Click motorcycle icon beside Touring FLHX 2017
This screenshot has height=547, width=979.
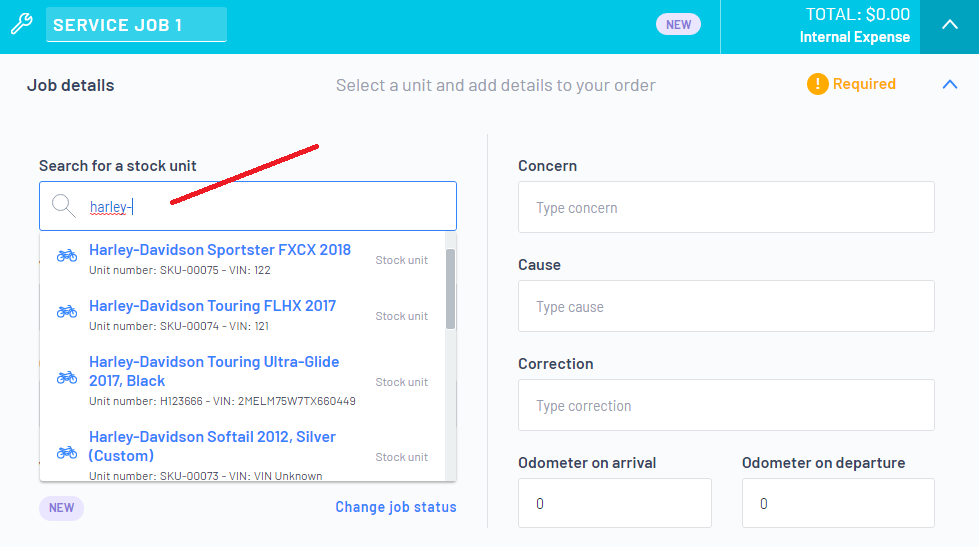click(x=67, y=312)
